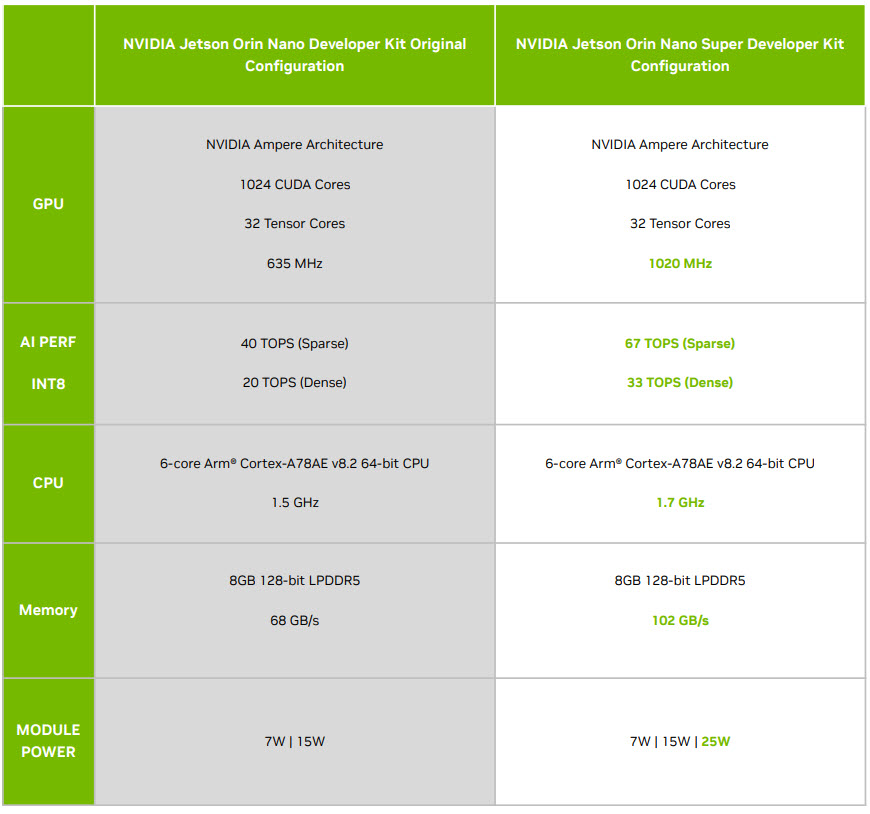Click NVIDIA Ampere Architecture in Super column
870x814 pixels.
click(x=680, y=144)
